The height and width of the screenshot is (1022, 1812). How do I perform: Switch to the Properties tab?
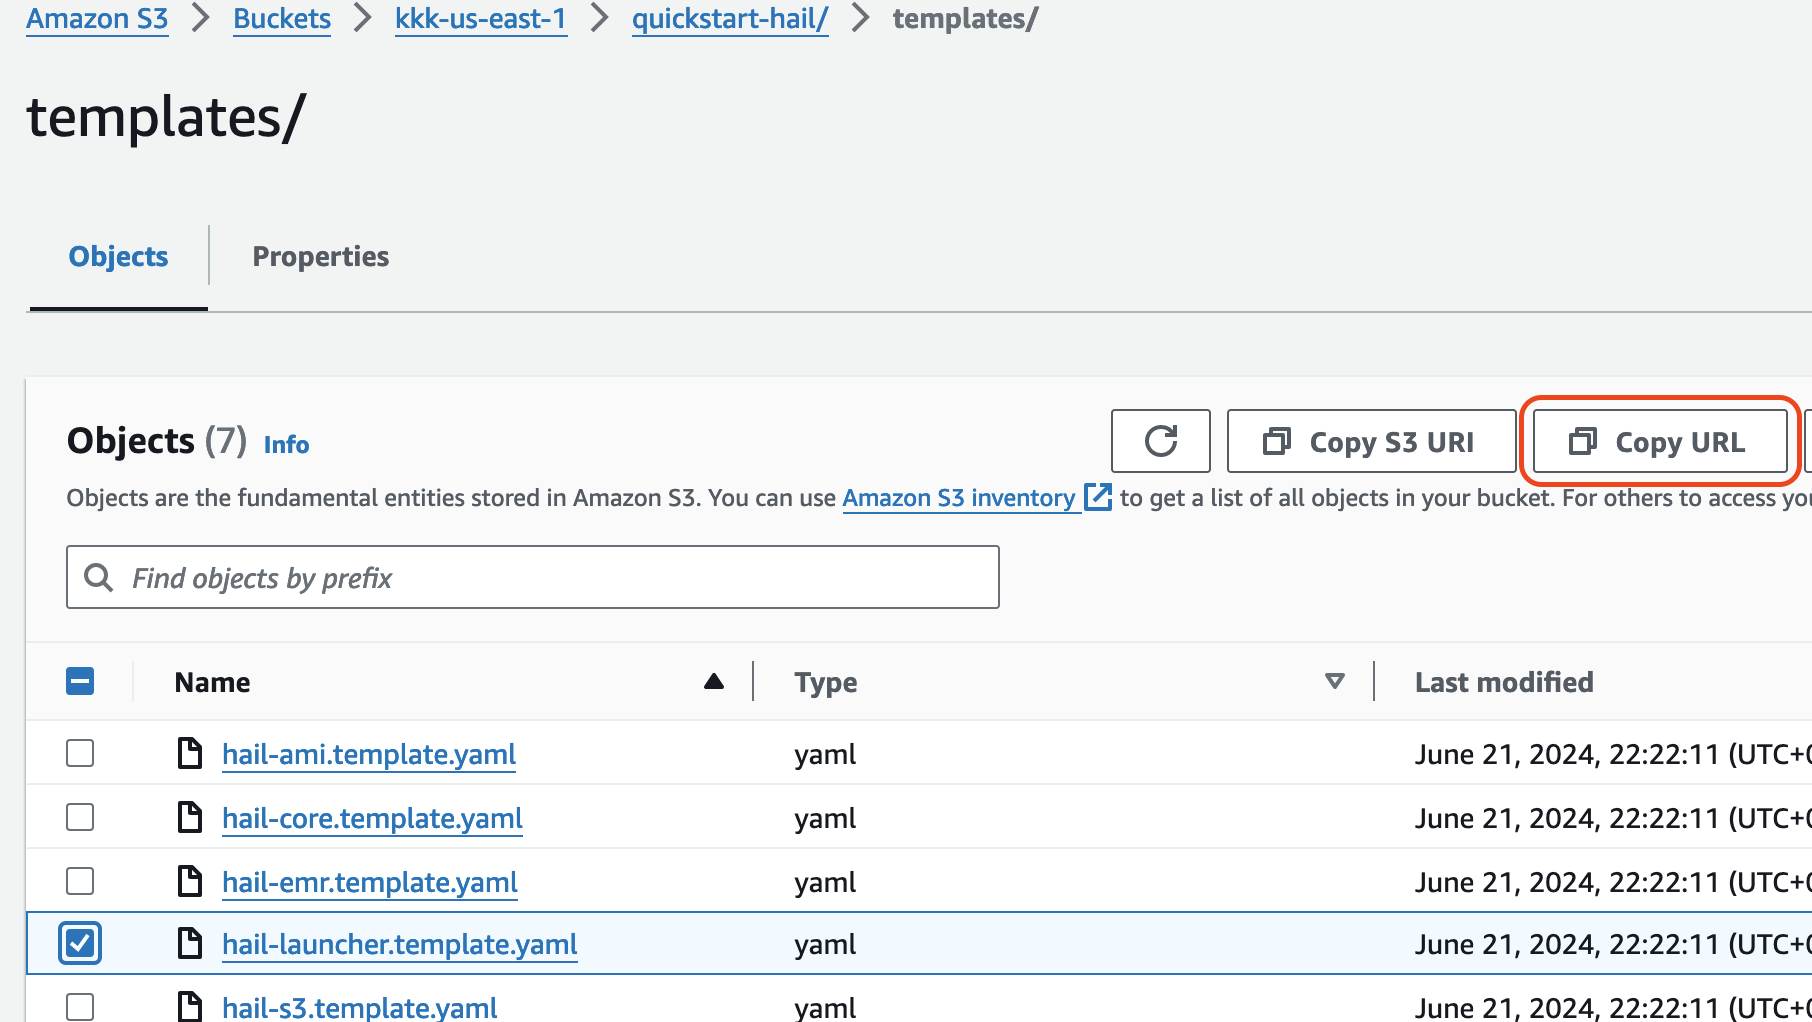[x=321, y=257]
